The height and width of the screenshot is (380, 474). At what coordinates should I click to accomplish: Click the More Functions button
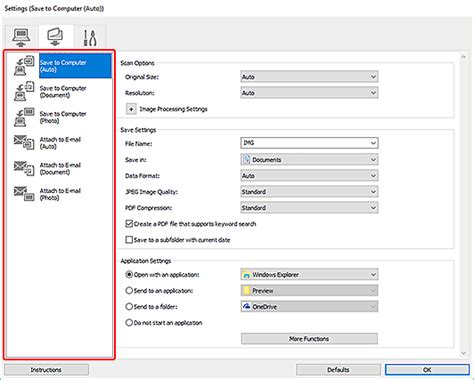coord(309,339)
